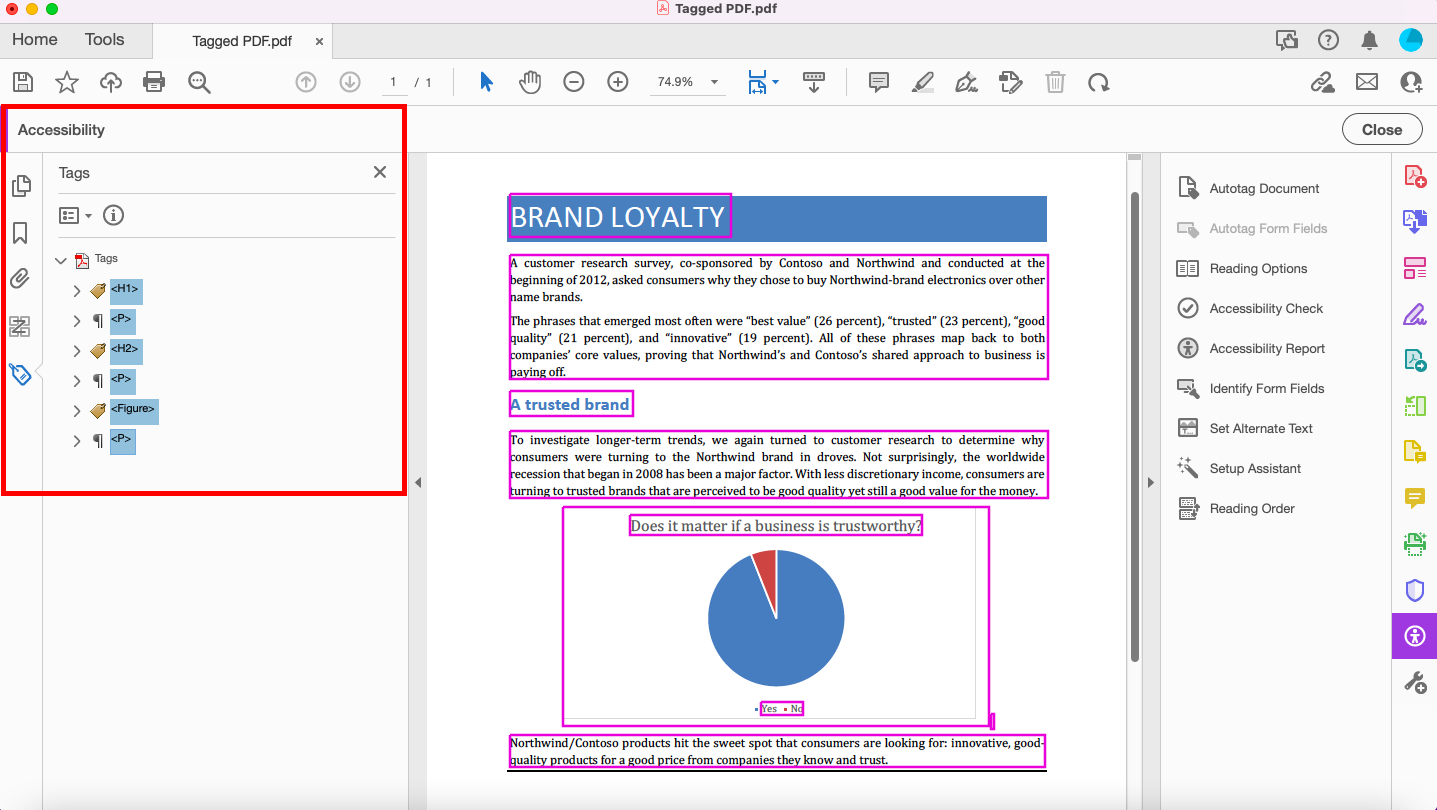This screenshot has width=1437, height=810.
Task: Expand the <Figure> tag in the tree
Action: pyautogui.click(x=76, y=410)
